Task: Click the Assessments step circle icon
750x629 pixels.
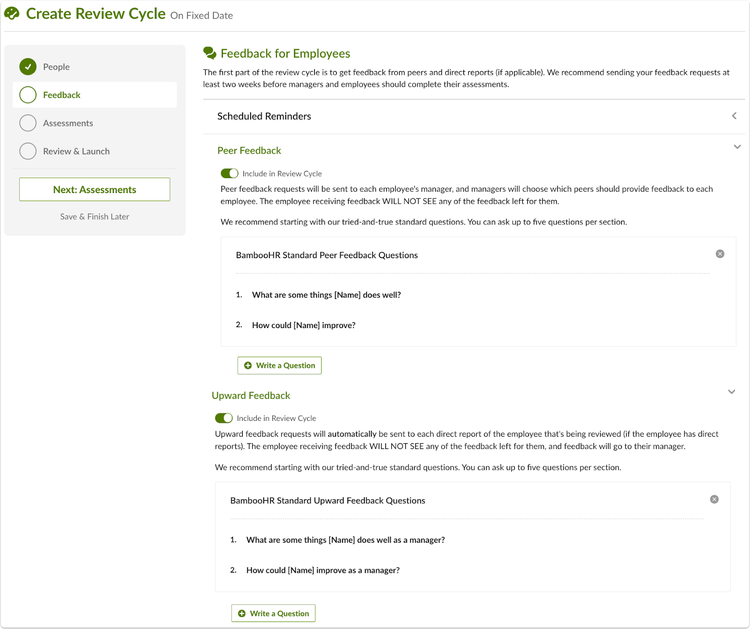Action: [x=28, y=123]
